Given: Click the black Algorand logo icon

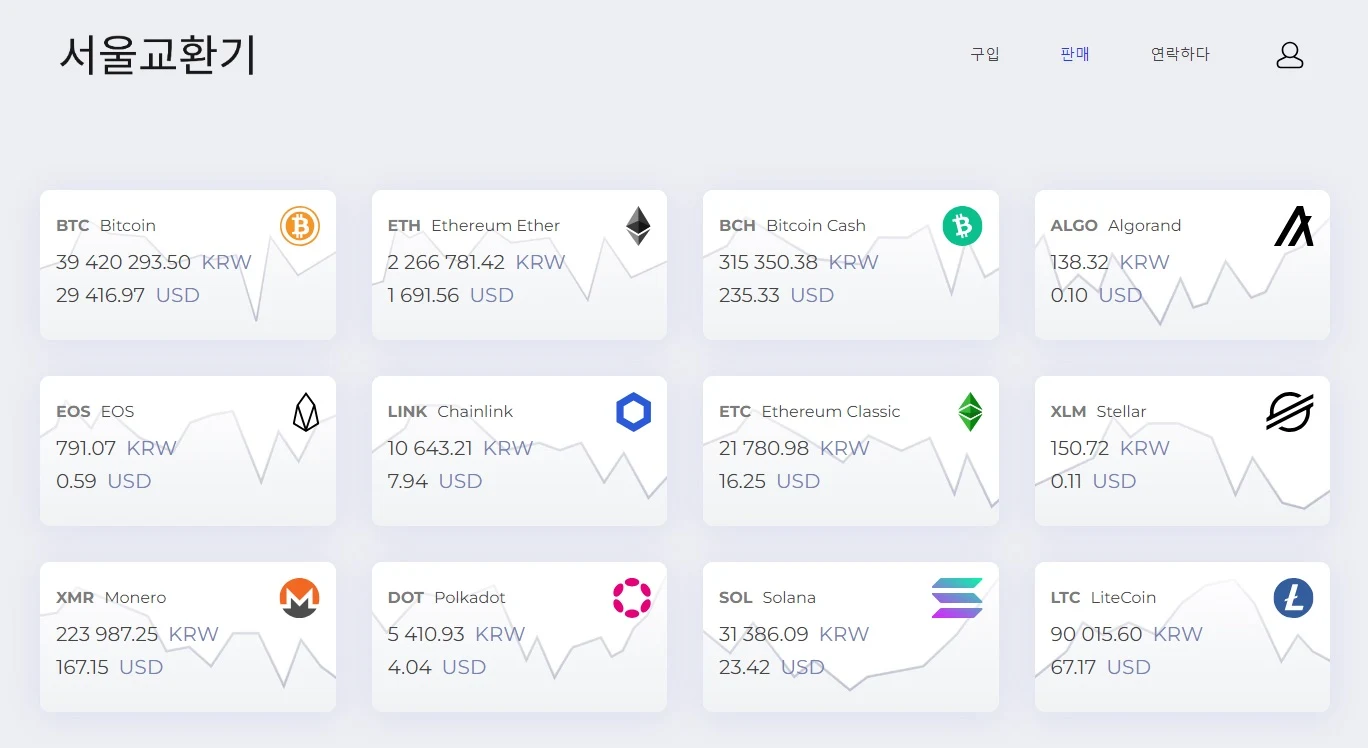Looking at the screenshot, I should pos(1294,226).
